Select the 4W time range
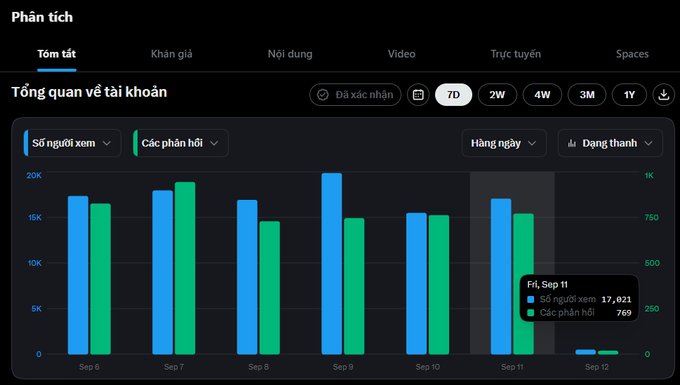The width and height of the screenshot is (680, 385). pos(542,95)
